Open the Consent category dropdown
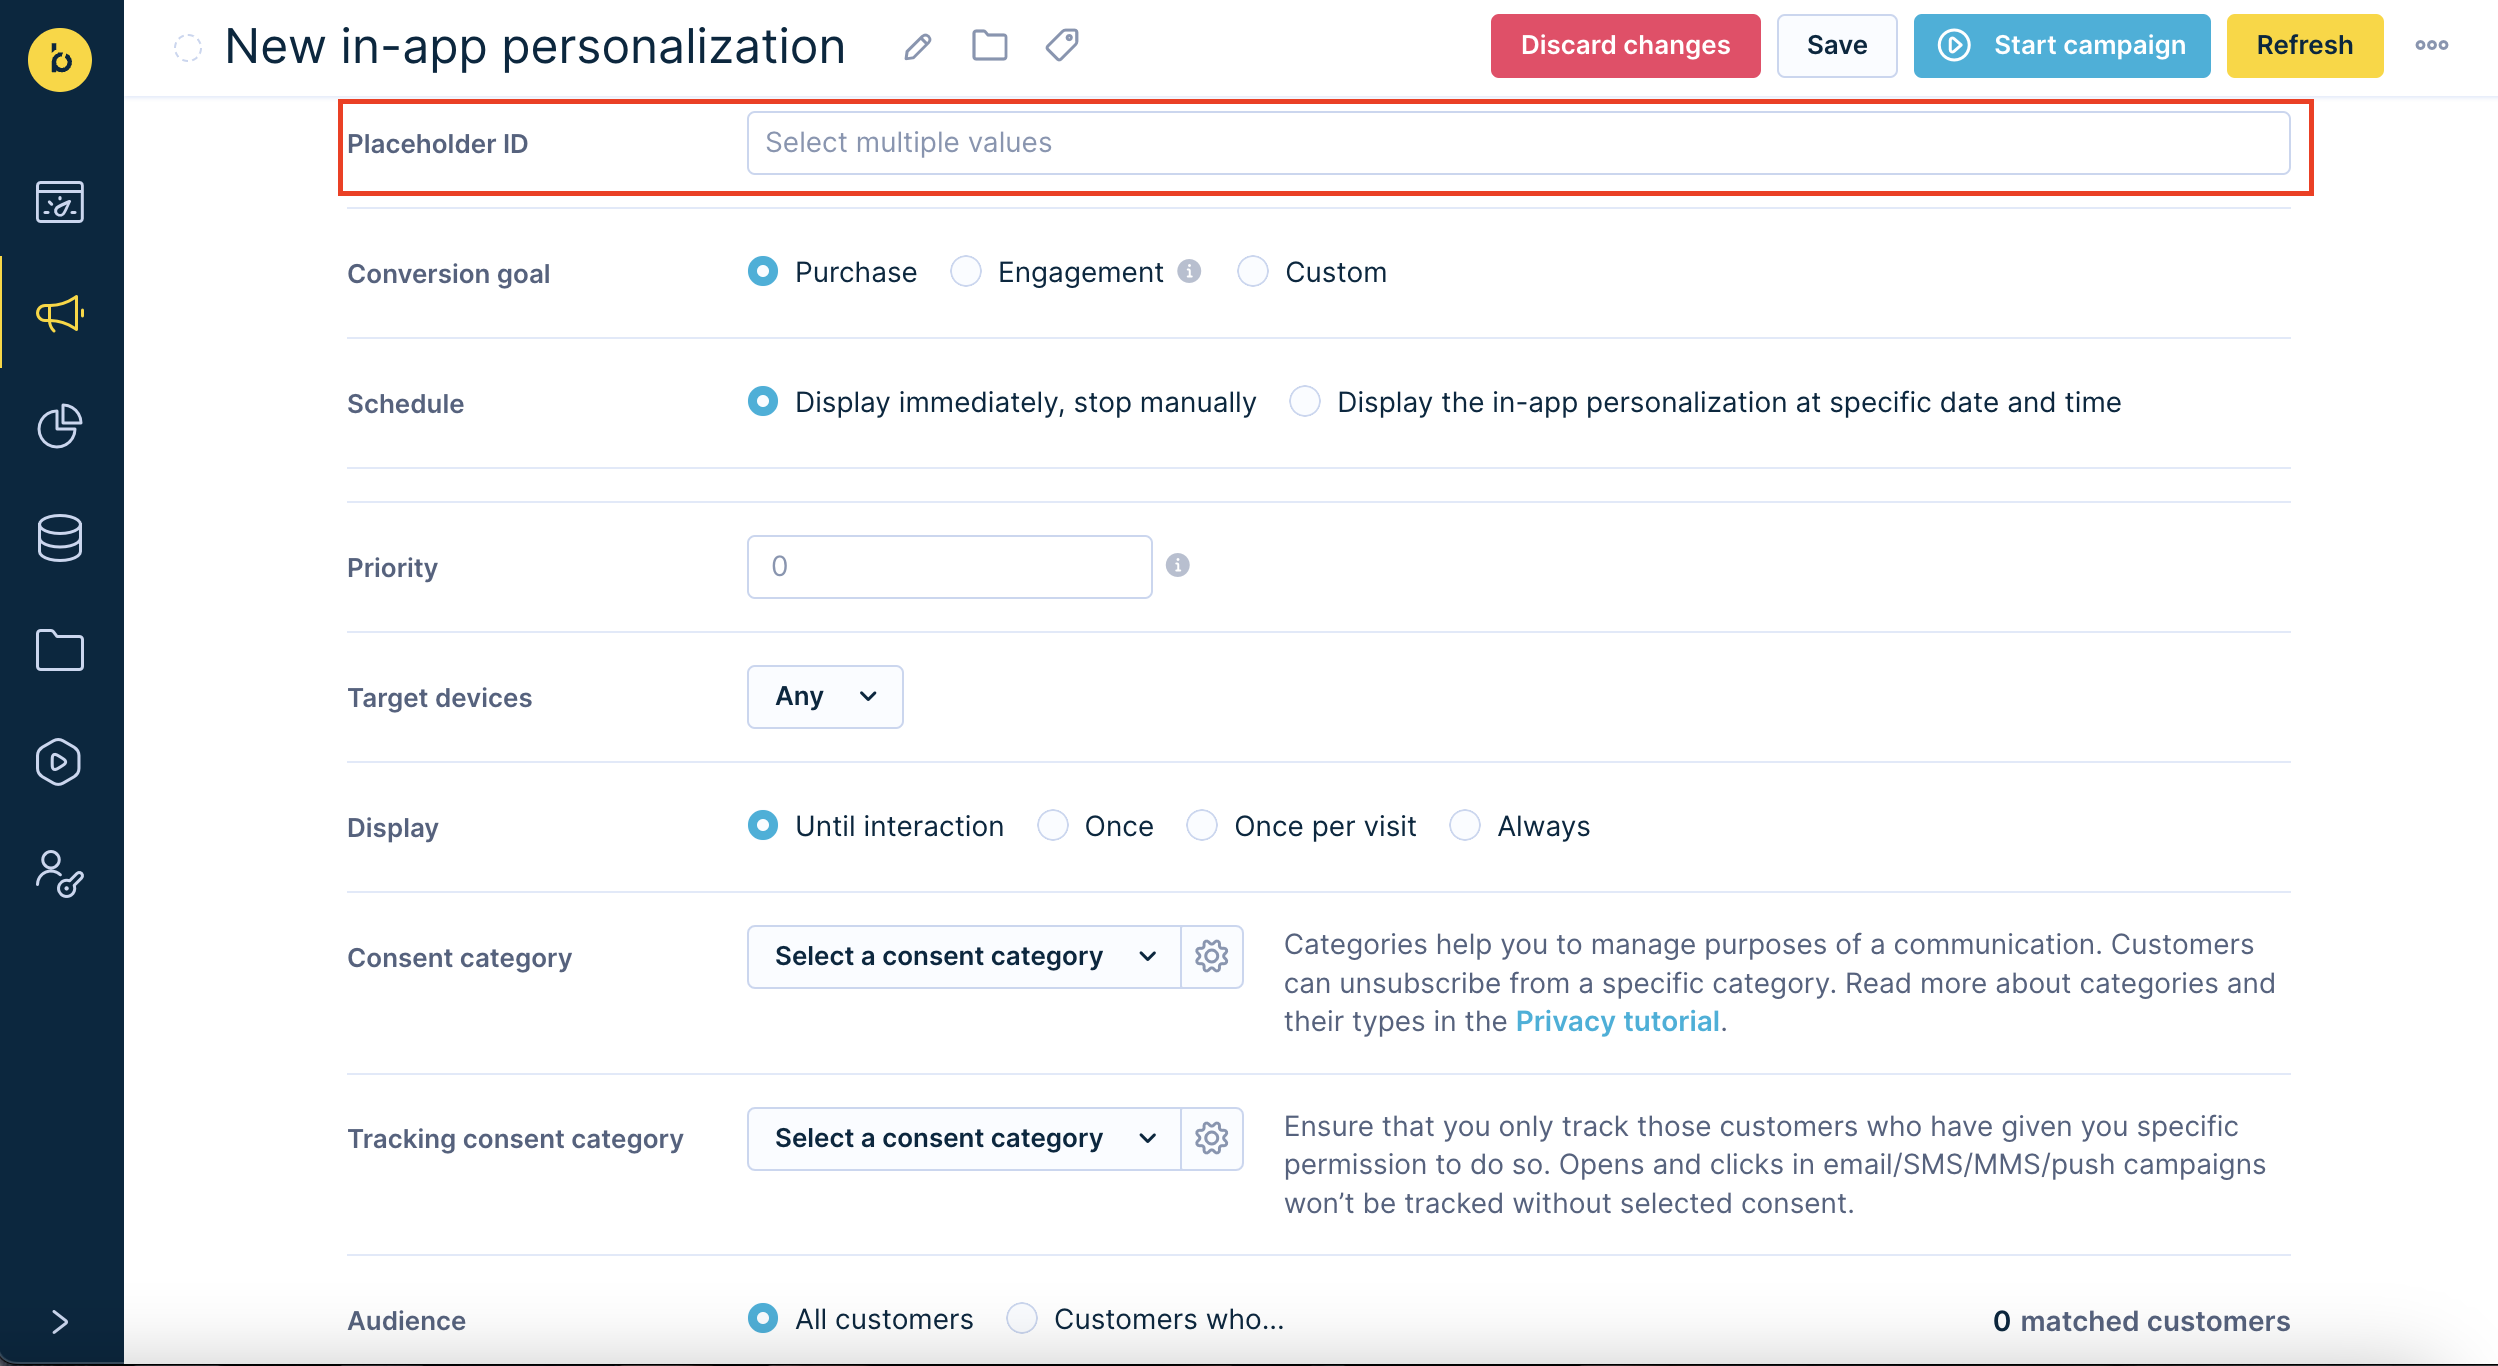The width and height of the screenshot is (2498, 1366). (964, 957)
